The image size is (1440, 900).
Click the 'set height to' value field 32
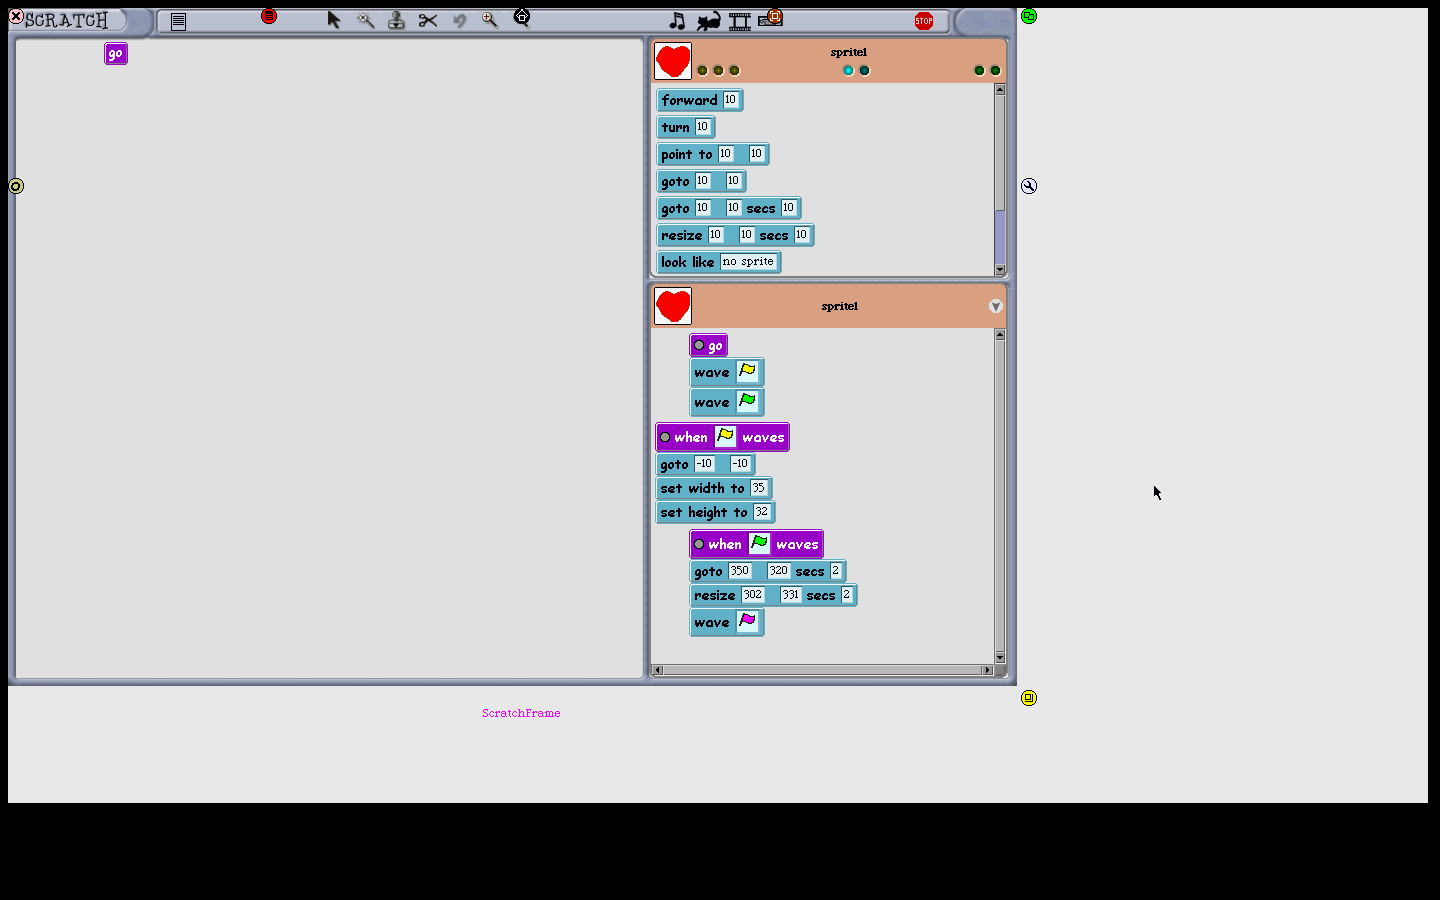(762, 512)
